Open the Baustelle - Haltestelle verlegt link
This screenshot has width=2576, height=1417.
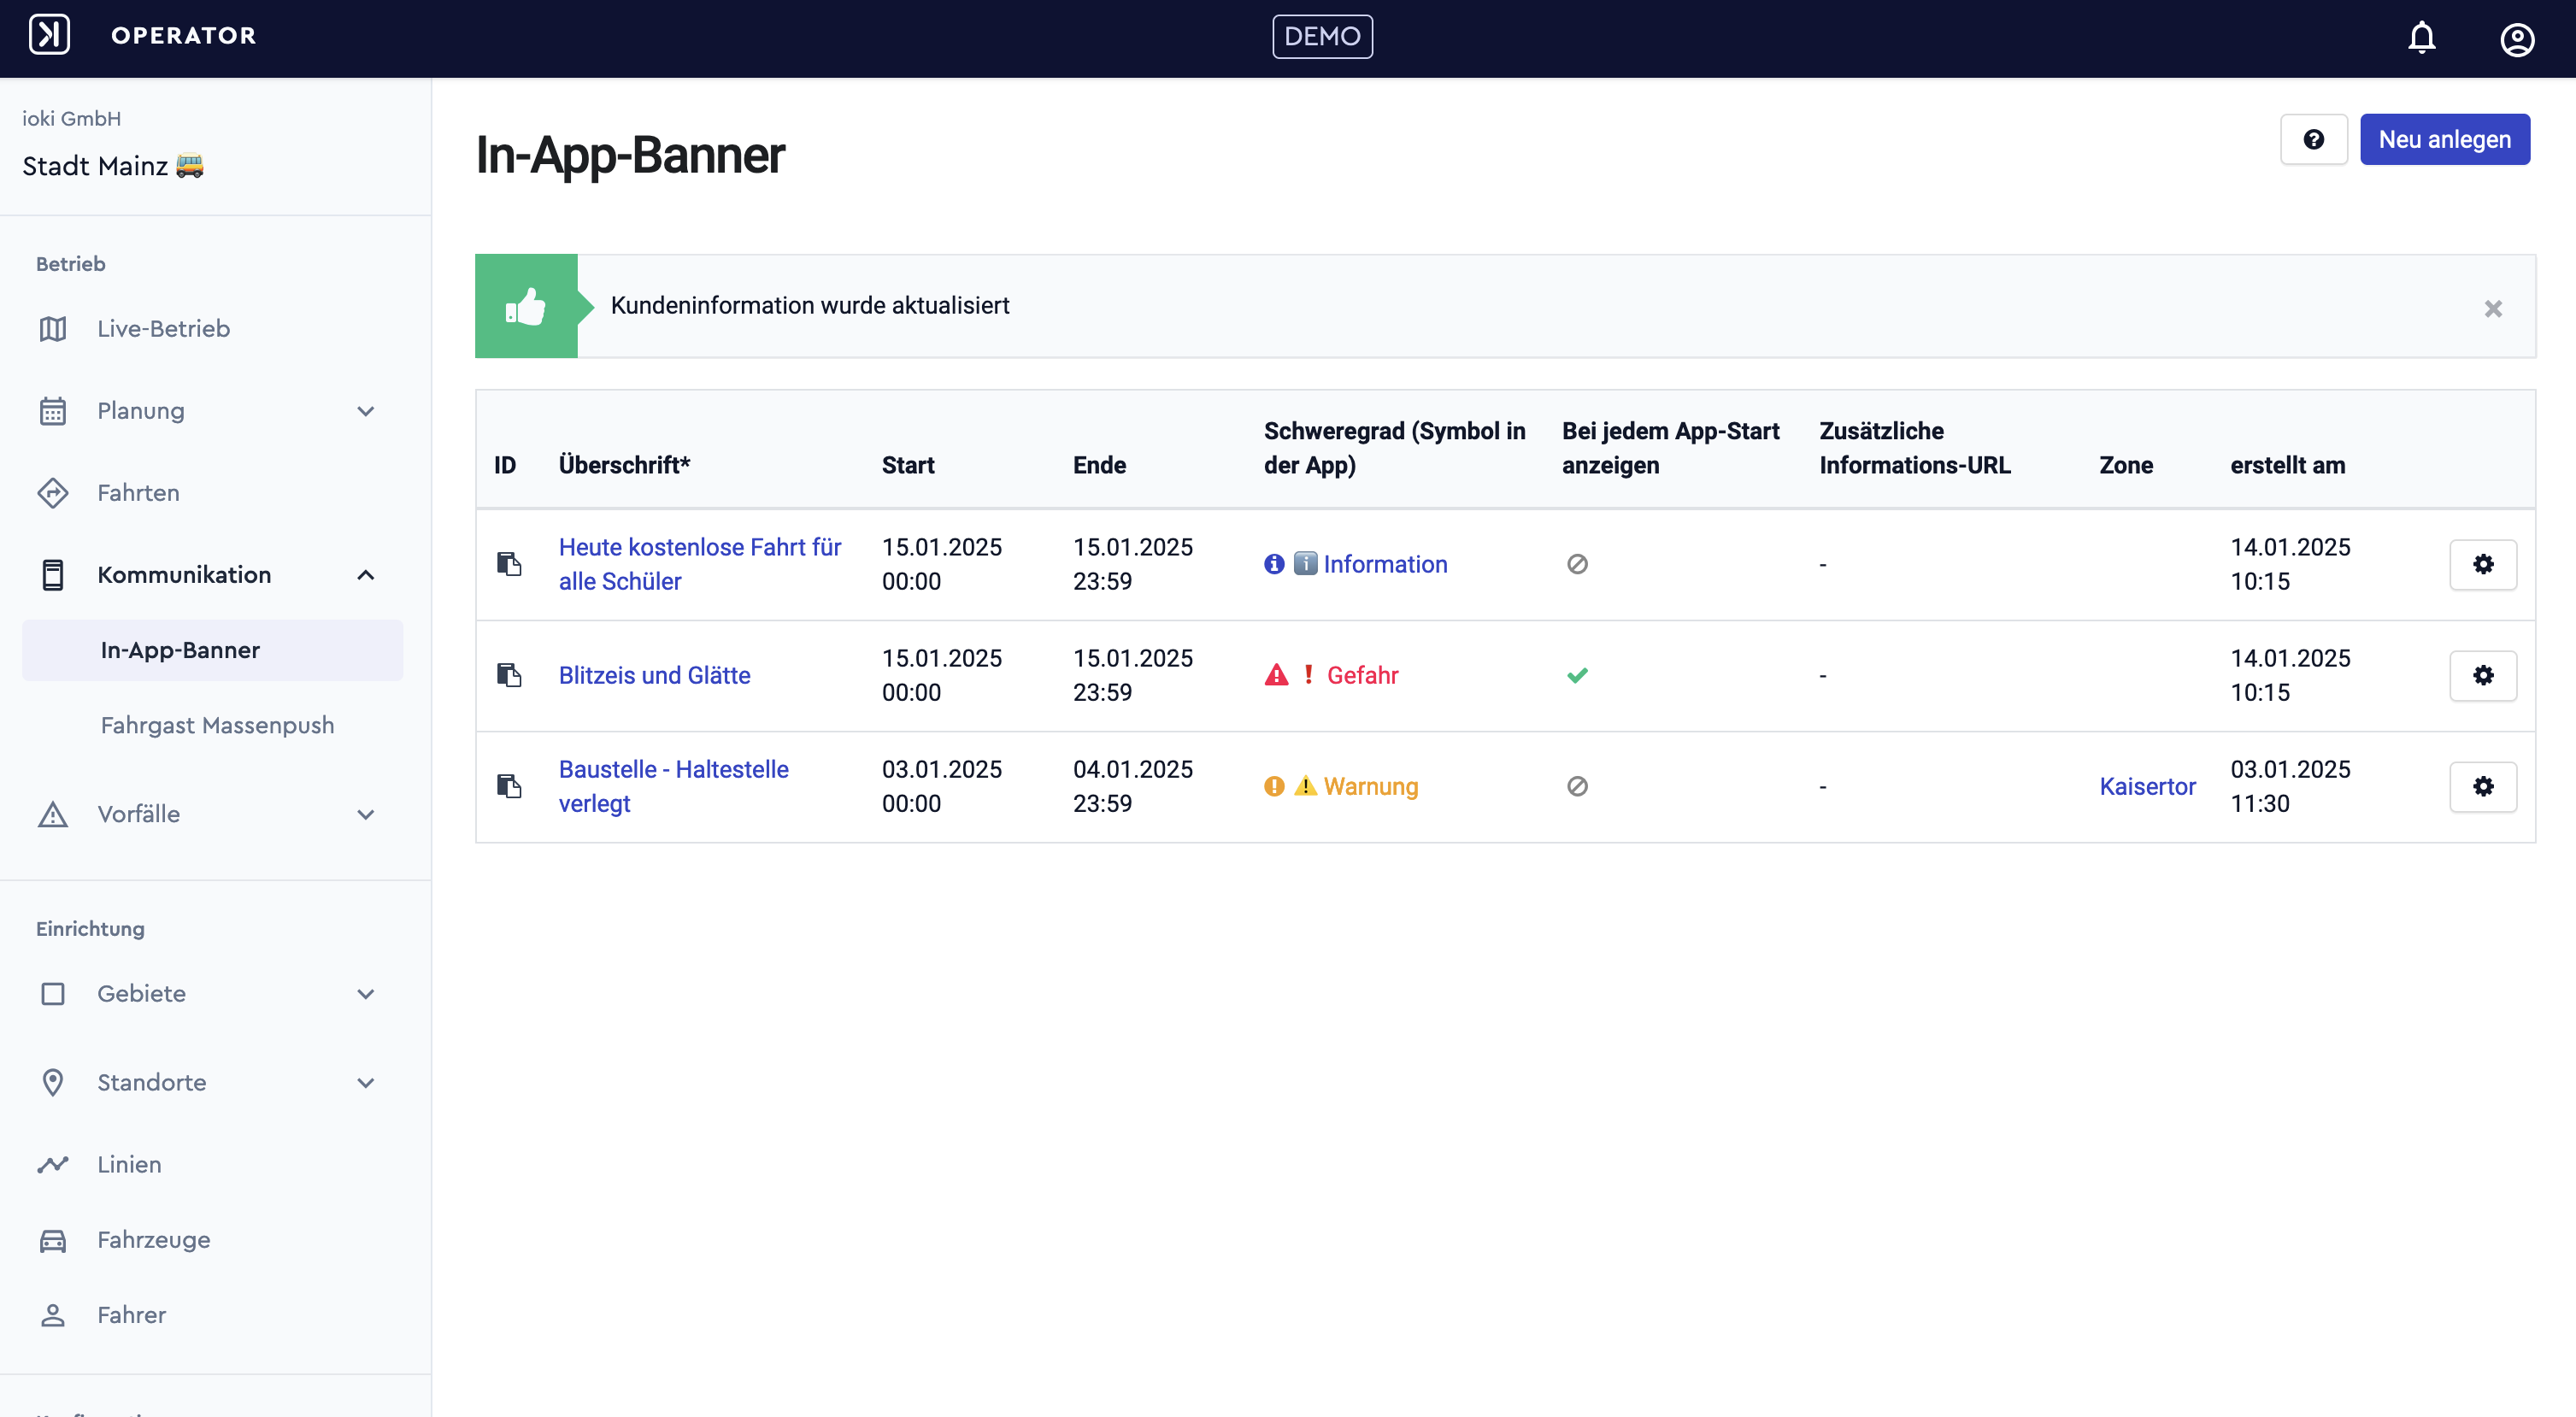[x=673, y=786]
